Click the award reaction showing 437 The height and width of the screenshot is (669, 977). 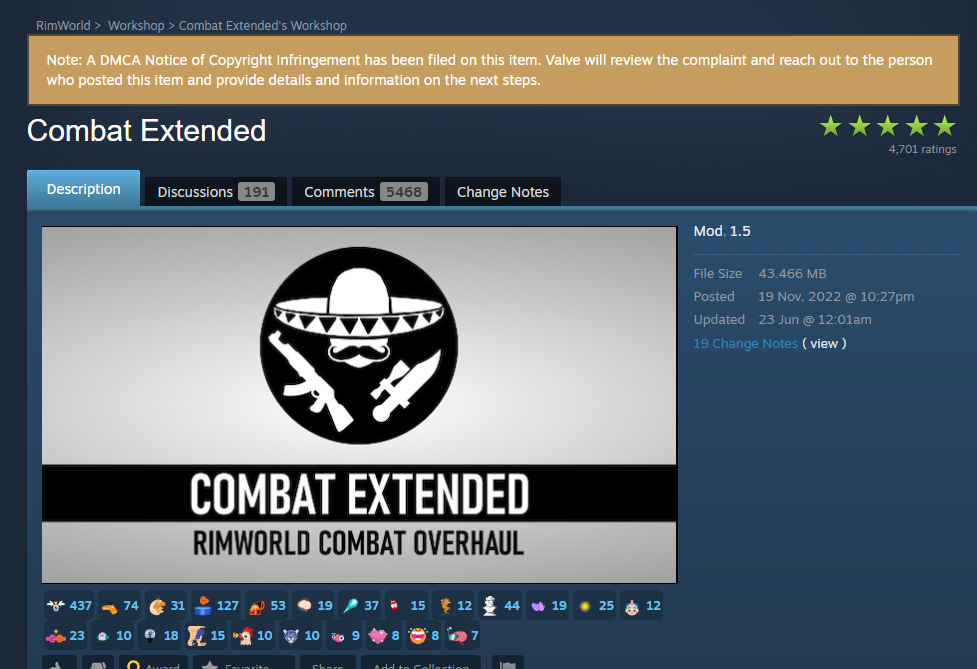(x=69, y=605)
